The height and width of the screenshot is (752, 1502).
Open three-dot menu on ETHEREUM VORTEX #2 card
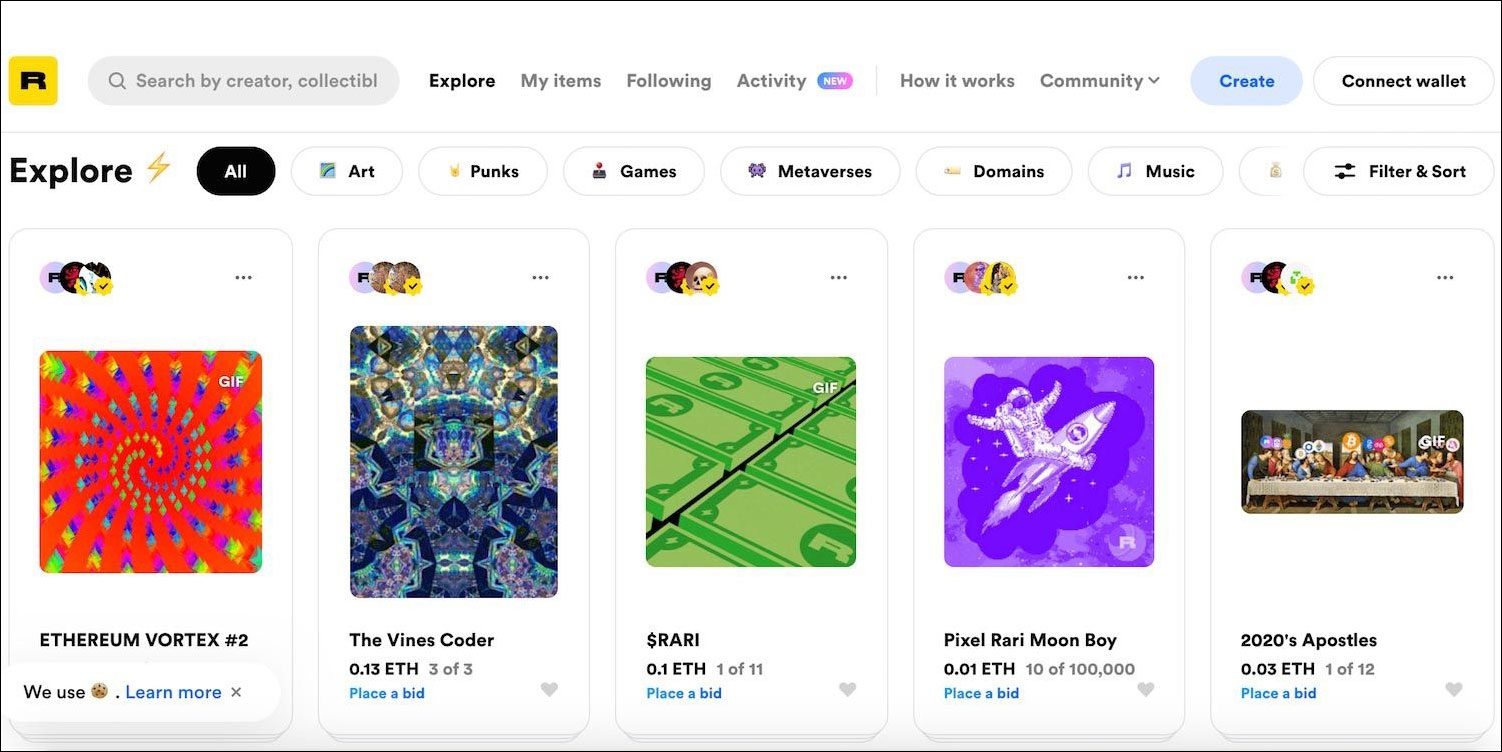coord(243,278)
